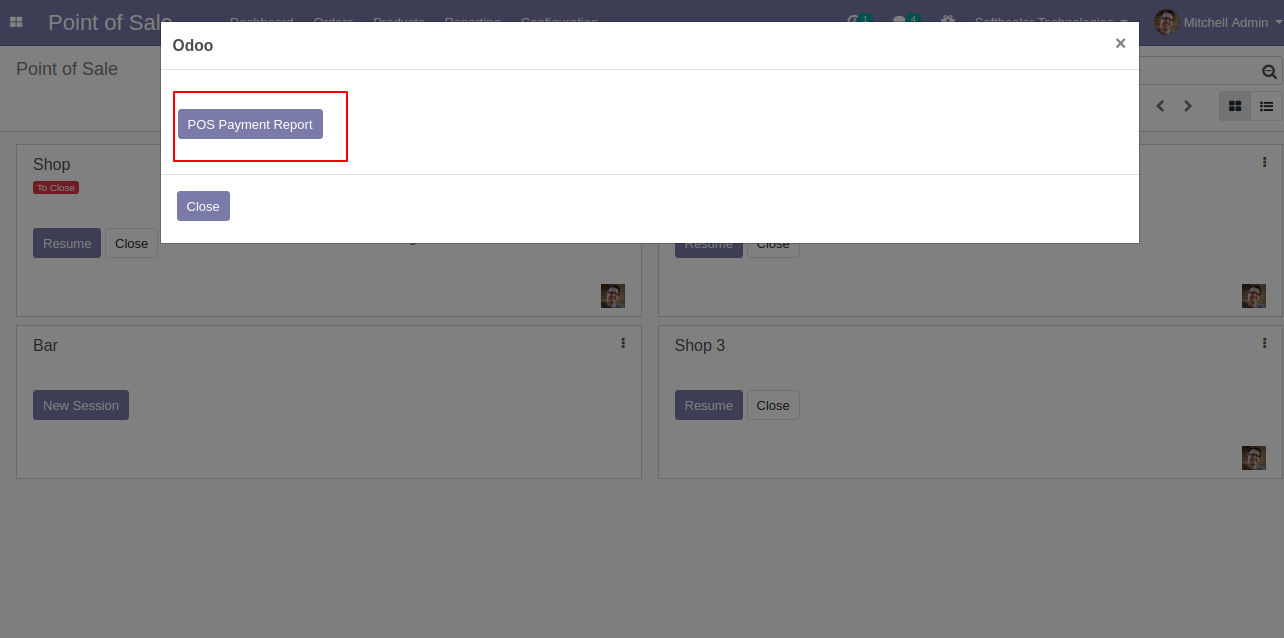
Task: Go to next page arrow
Action: (x=1188, y=106)
